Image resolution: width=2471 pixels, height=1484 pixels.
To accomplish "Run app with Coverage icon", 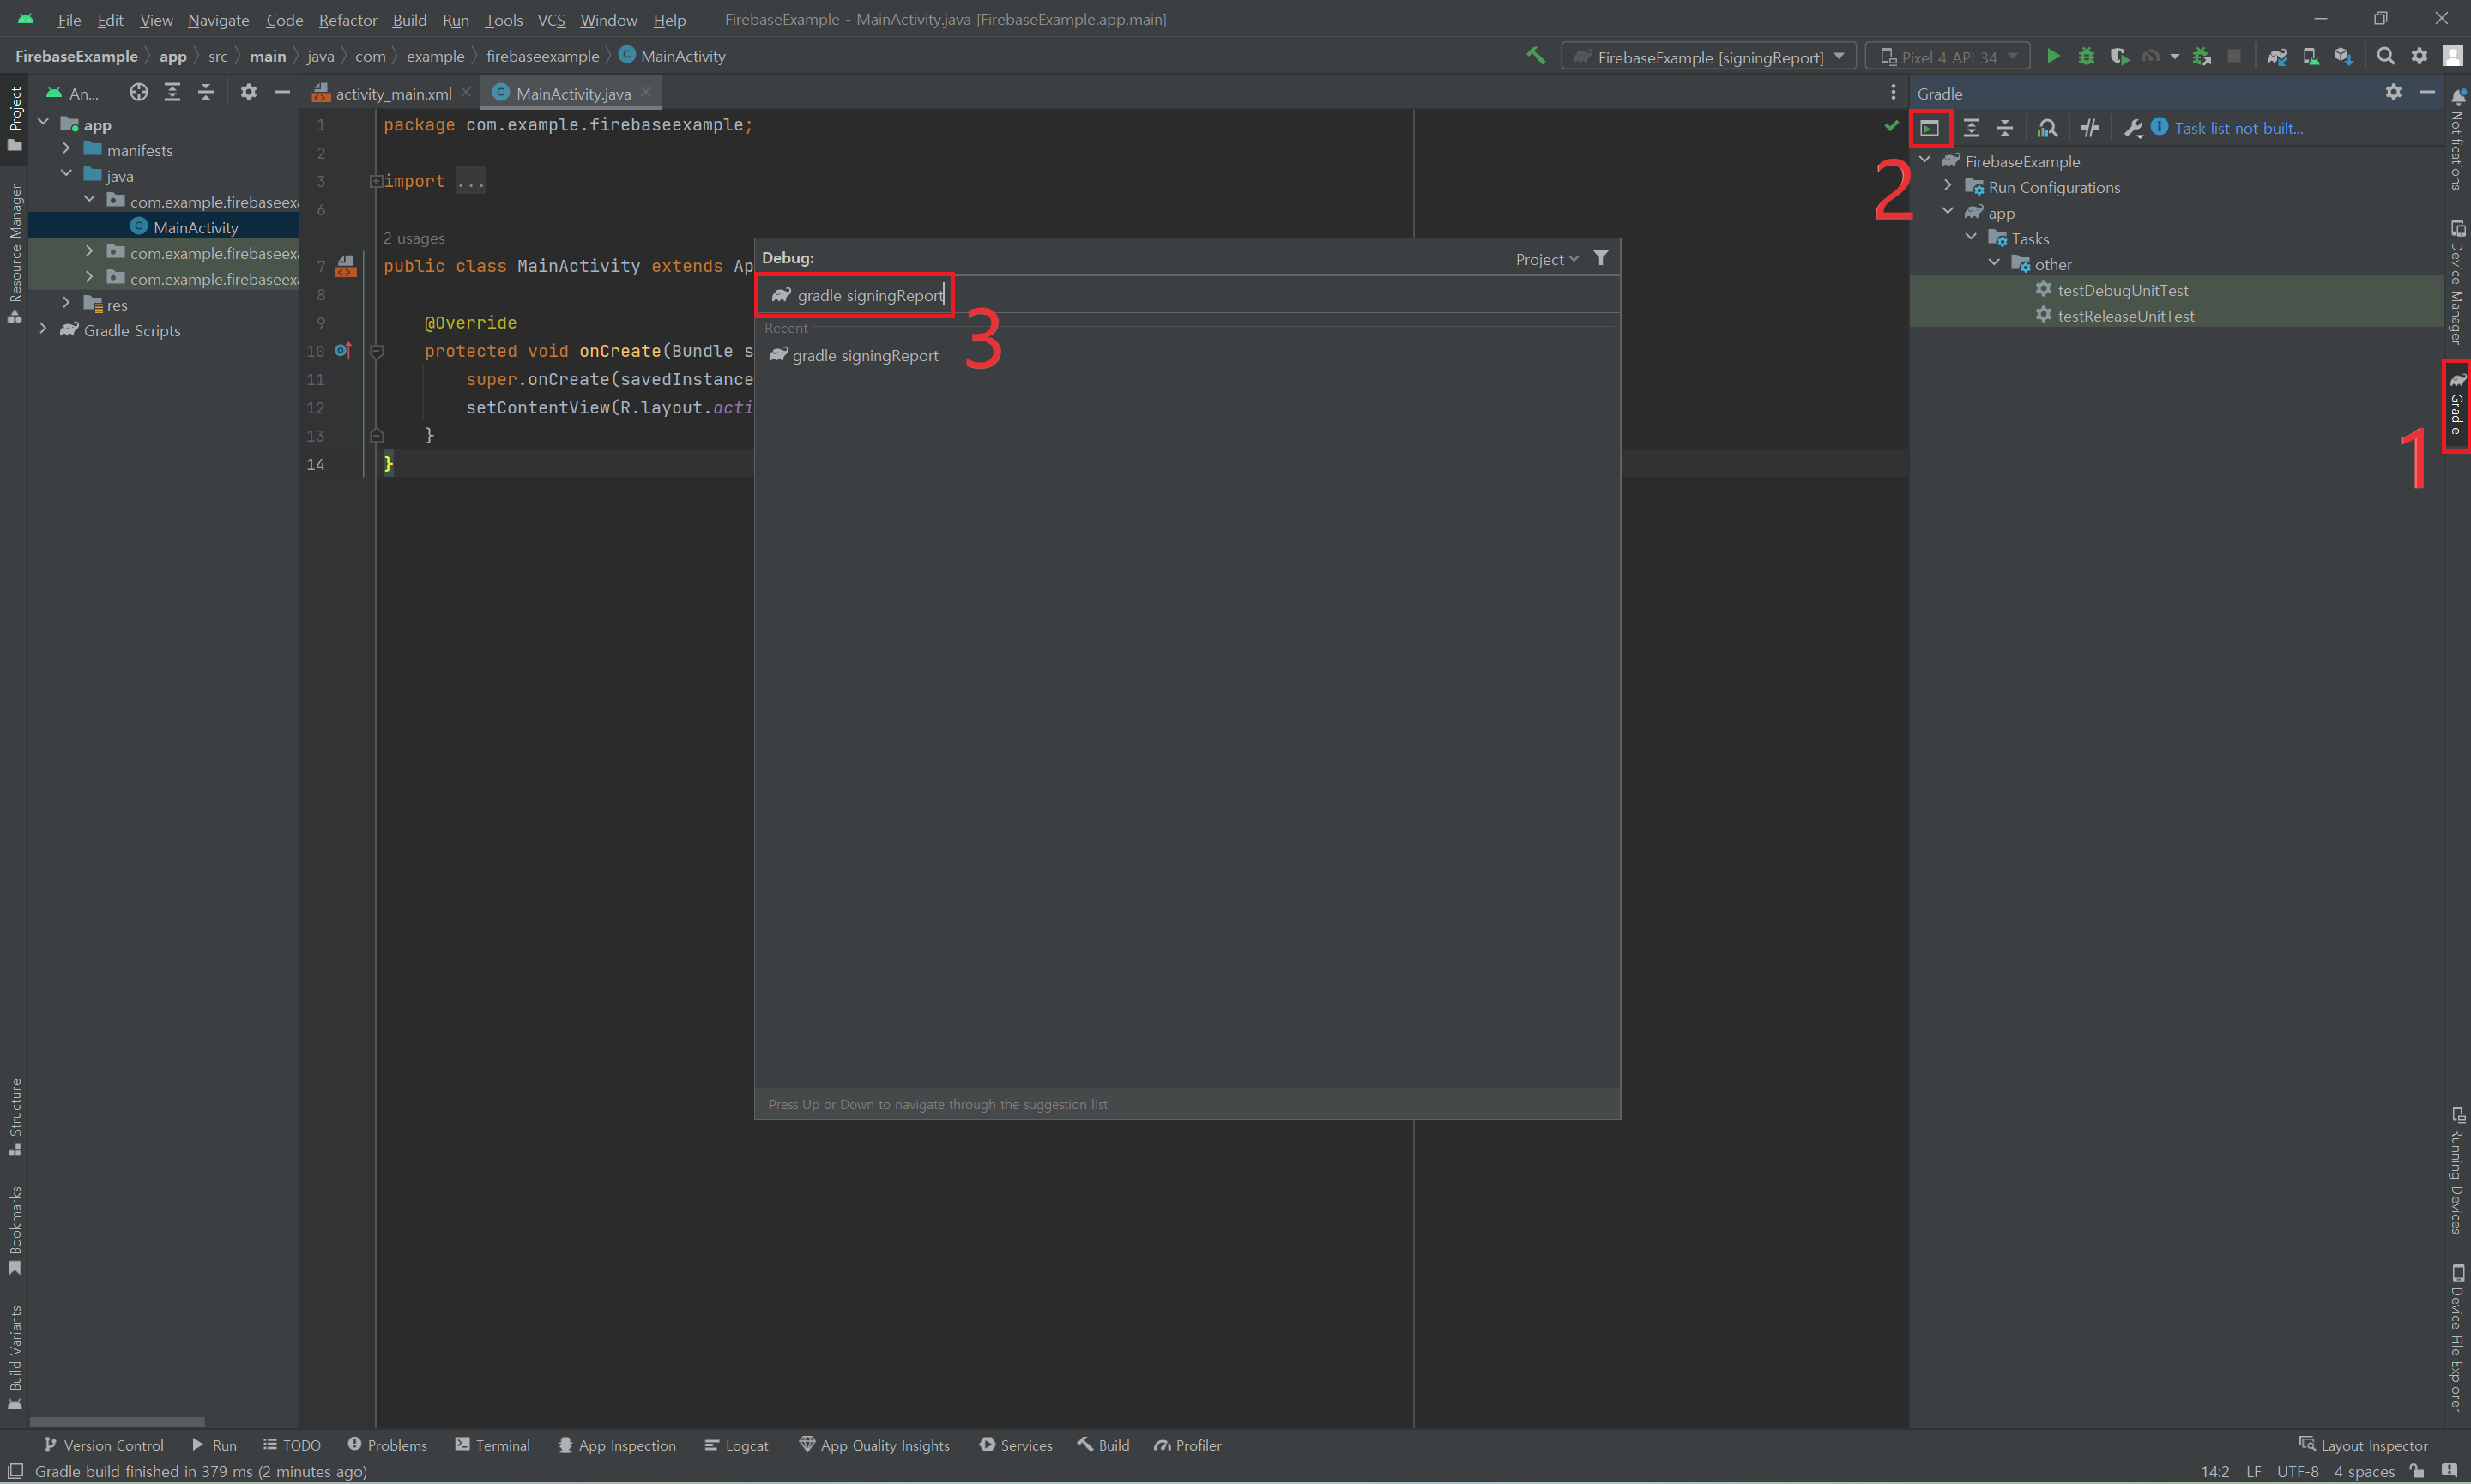I will coord(2119,56).
